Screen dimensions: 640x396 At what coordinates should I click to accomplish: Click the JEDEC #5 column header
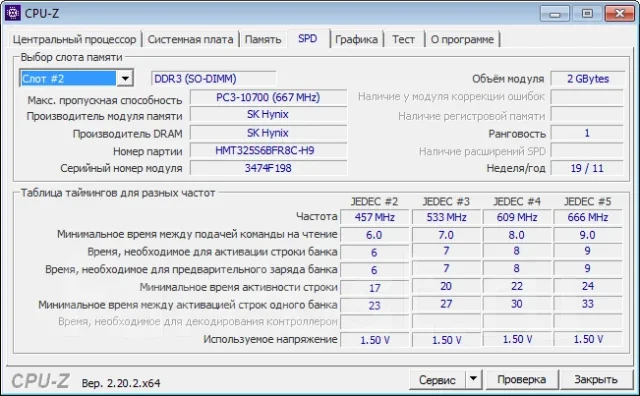coord(588,202)
